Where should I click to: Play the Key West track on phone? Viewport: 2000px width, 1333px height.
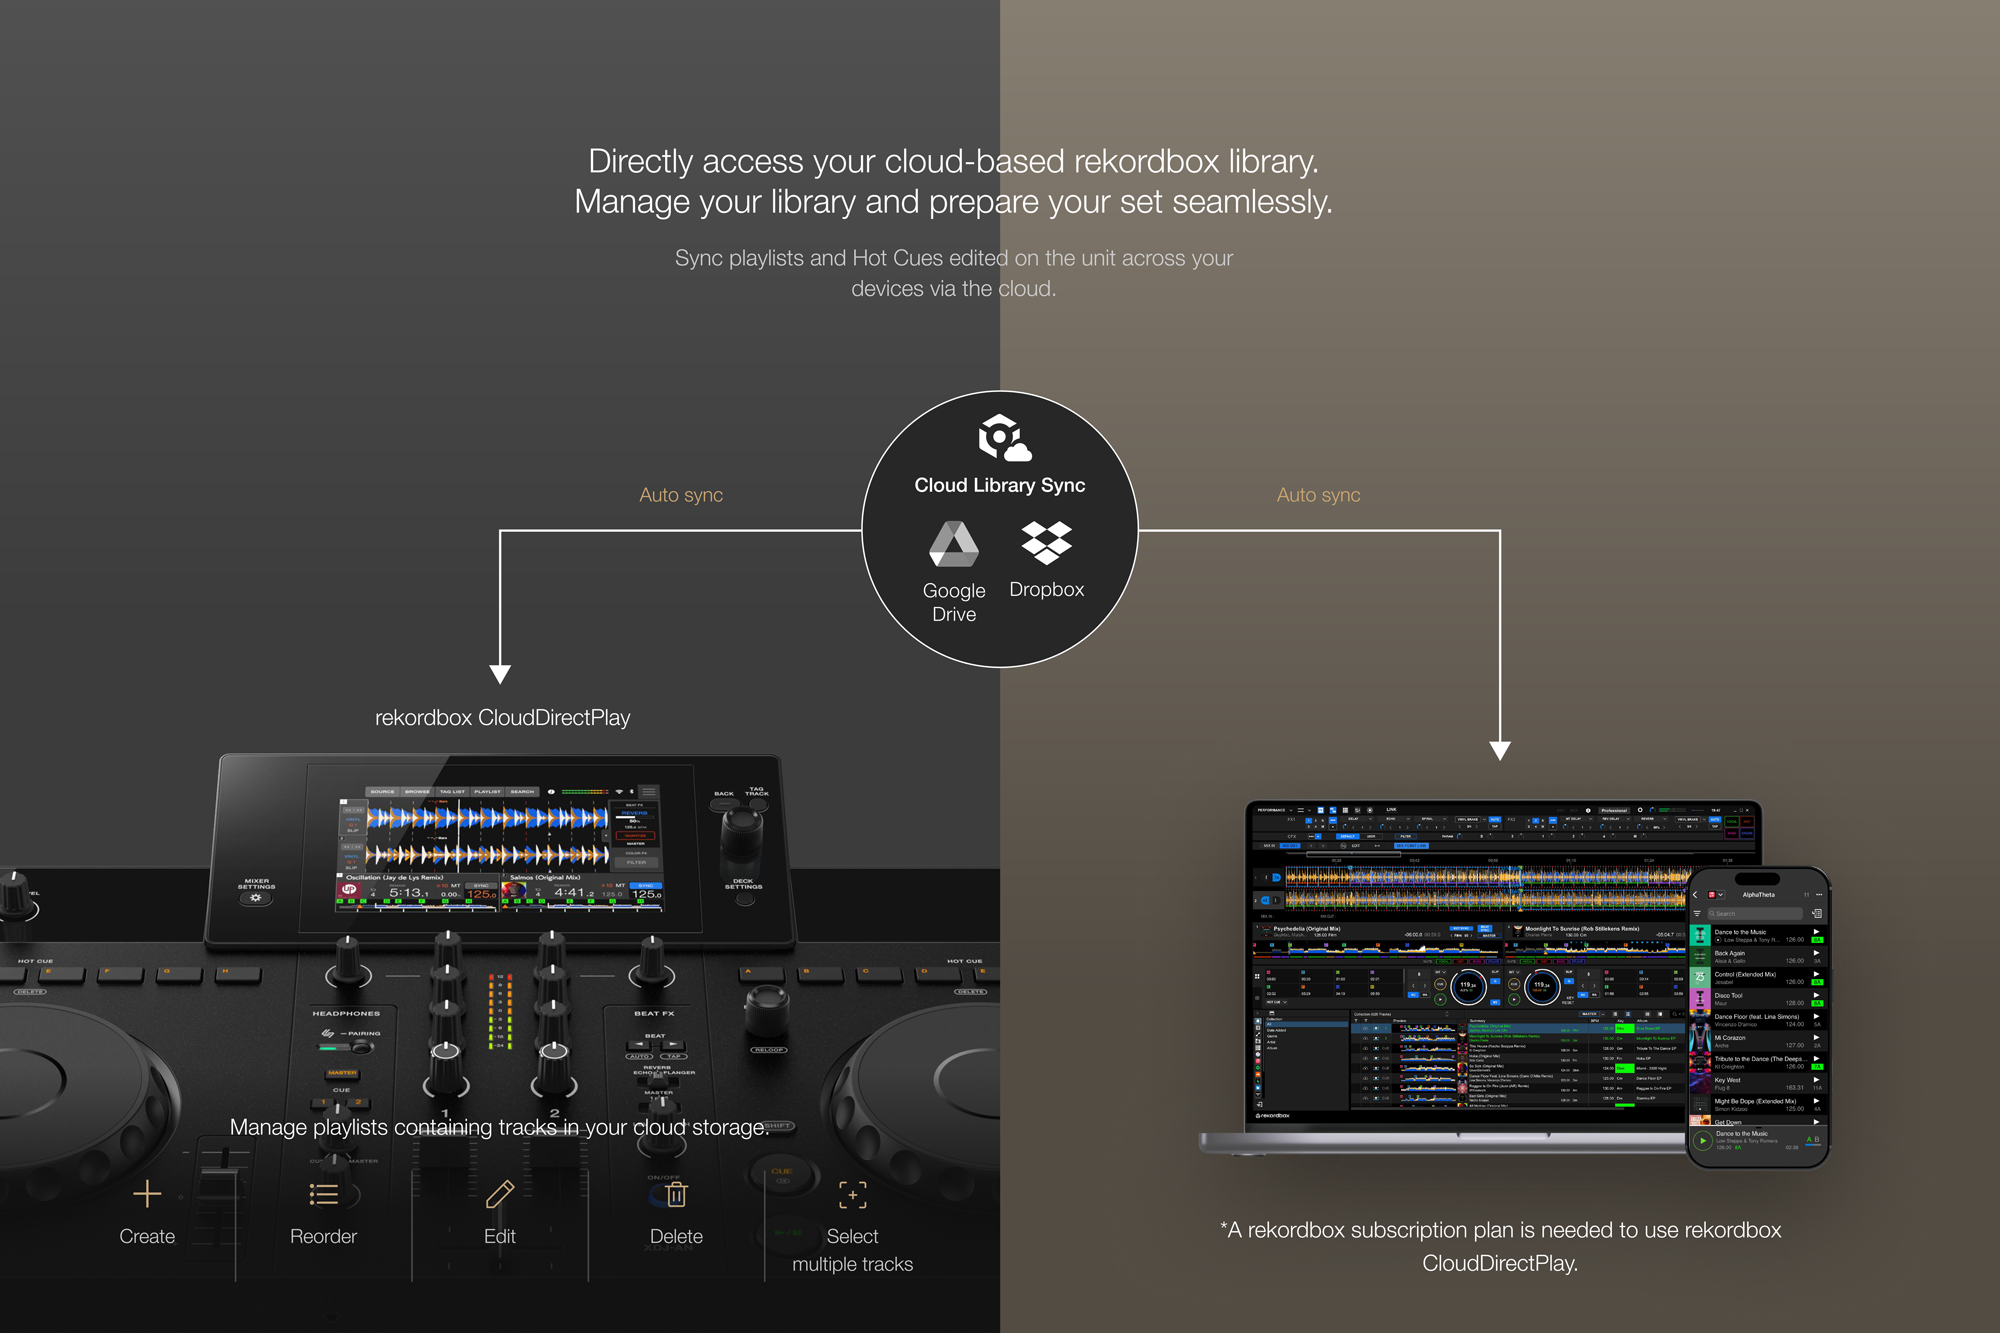[1816, 1080]
